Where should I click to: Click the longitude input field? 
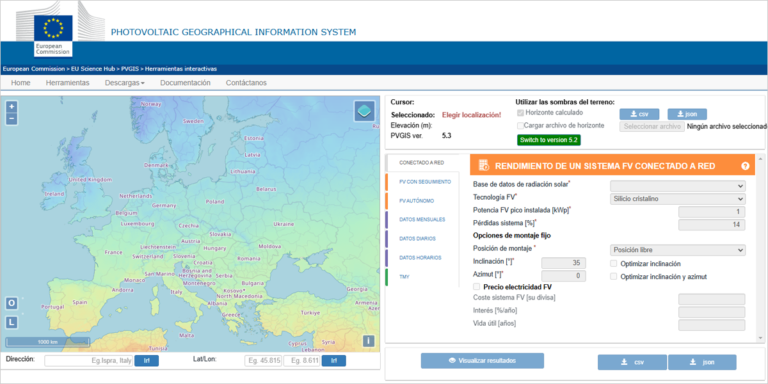click(302, 361)
